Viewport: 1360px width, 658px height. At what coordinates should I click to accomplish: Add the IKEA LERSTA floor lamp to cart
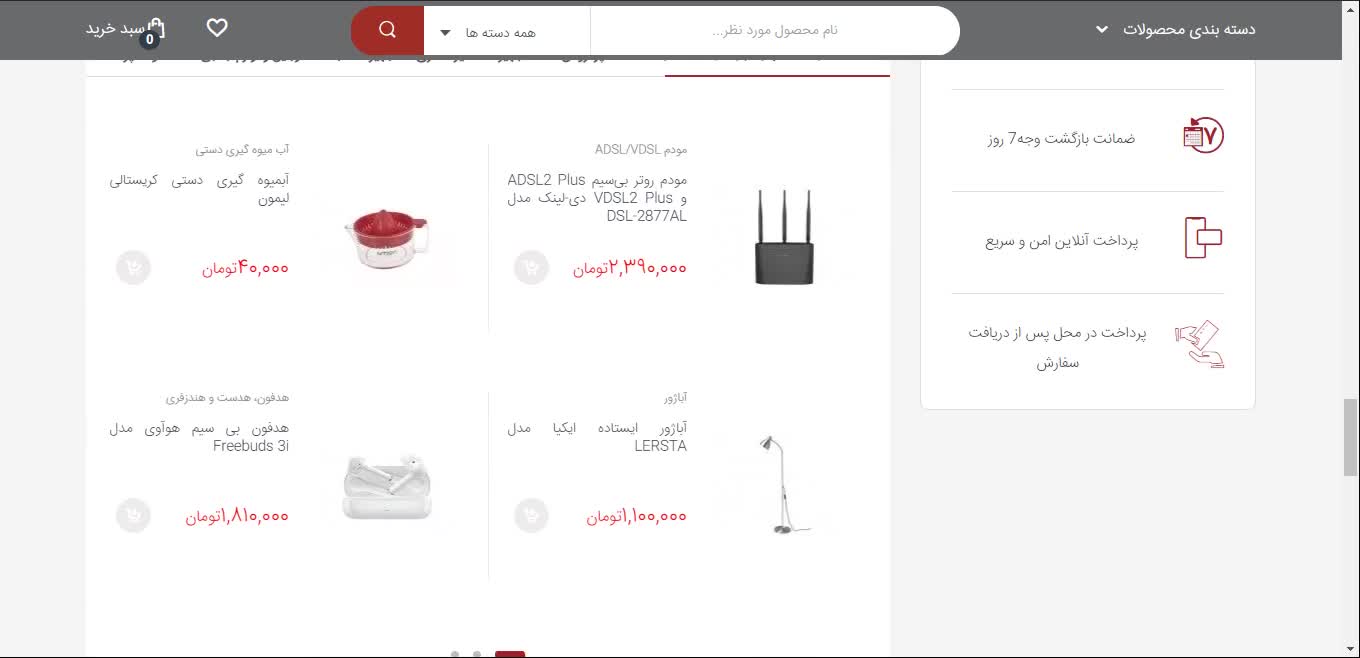click(531, 516)
